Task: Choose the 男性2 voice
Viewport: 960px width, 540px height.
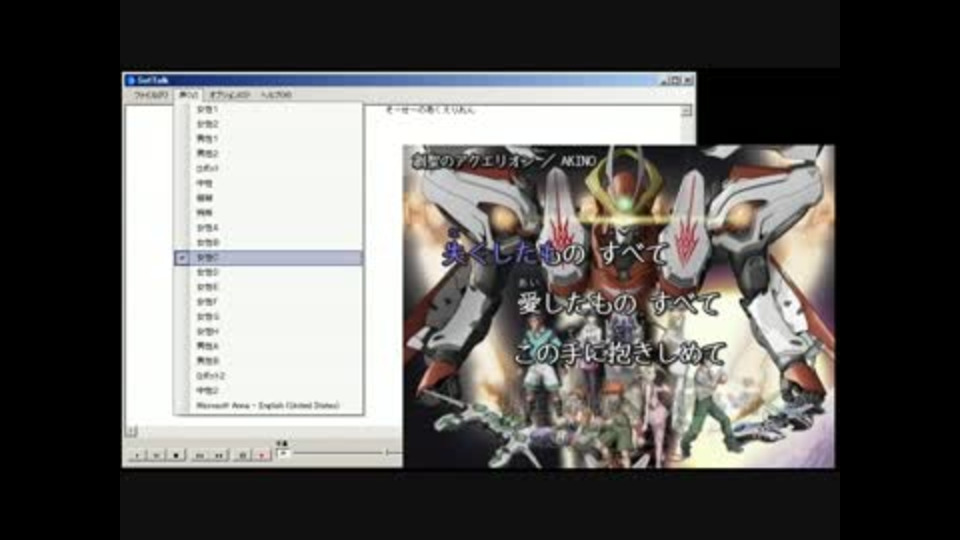Action: click(x=269, y=154)
